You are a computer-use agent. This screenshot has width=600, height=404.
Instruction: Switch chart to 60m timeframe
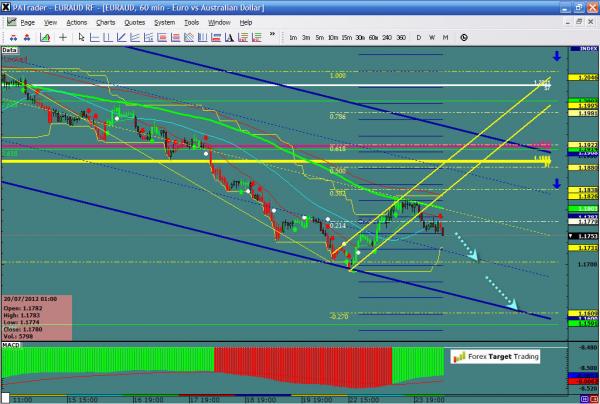(x=372, y=37)
